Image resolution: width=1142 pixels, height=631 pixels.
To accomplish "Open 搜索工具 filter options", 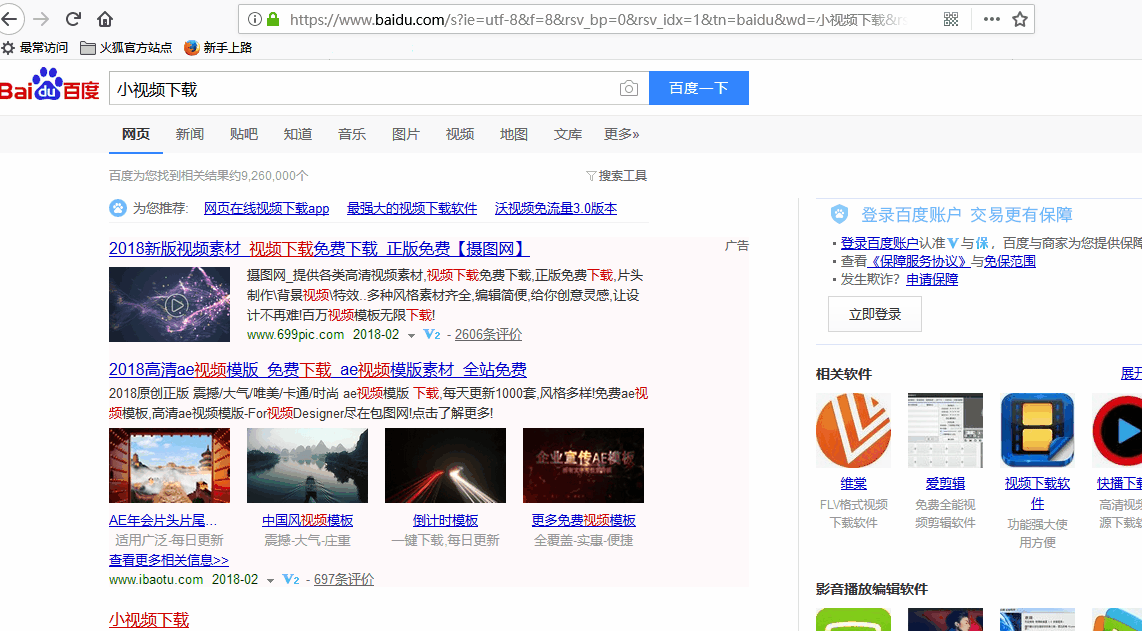I will 616,176.
